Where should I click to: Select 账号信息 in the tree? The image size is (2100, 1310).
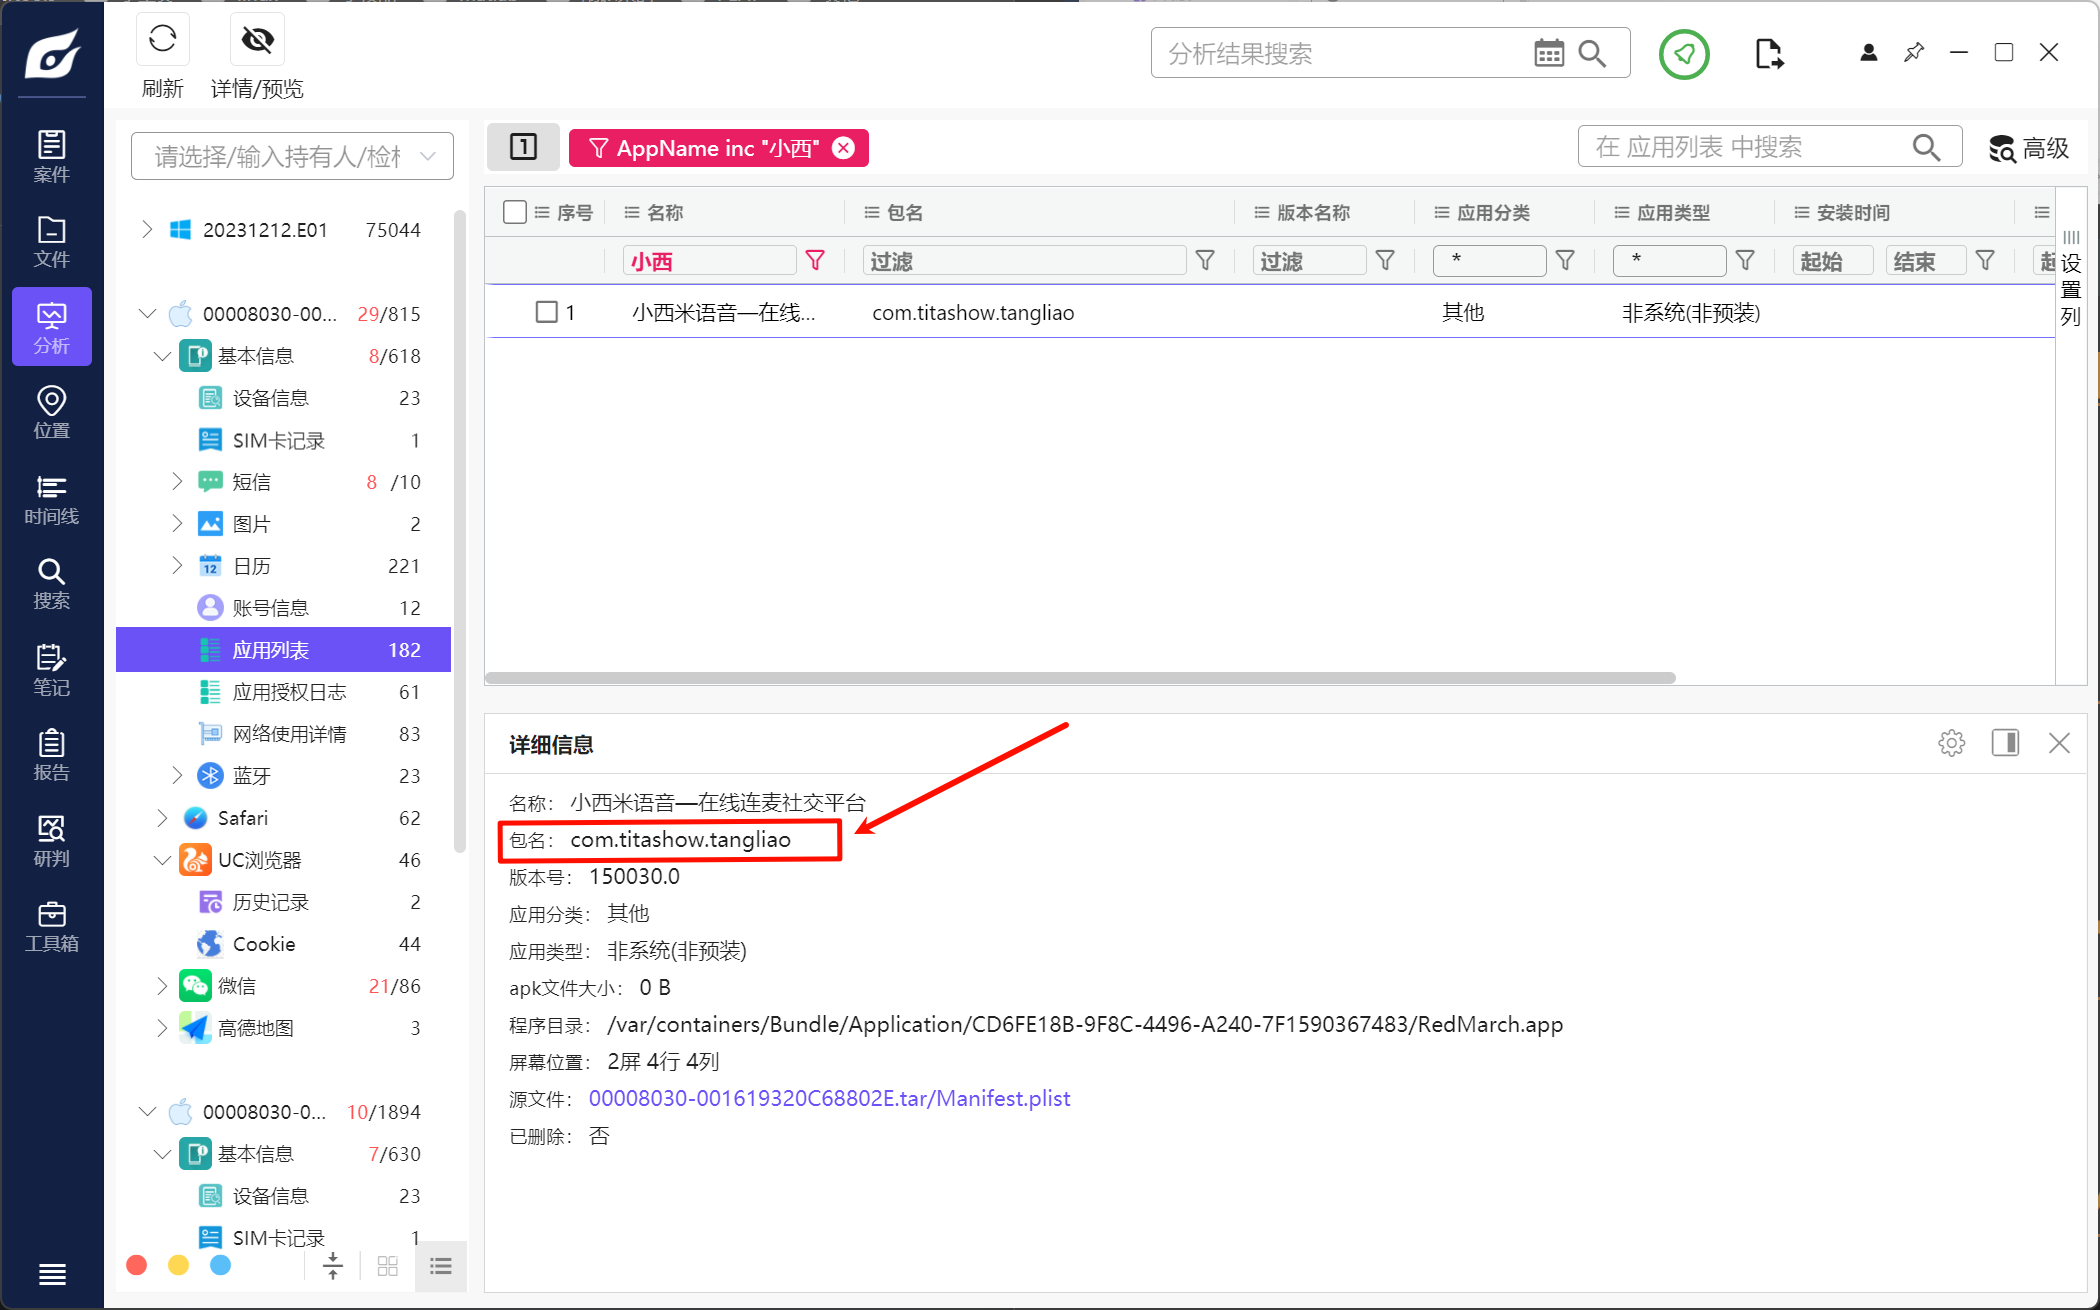tap(270, 608)
